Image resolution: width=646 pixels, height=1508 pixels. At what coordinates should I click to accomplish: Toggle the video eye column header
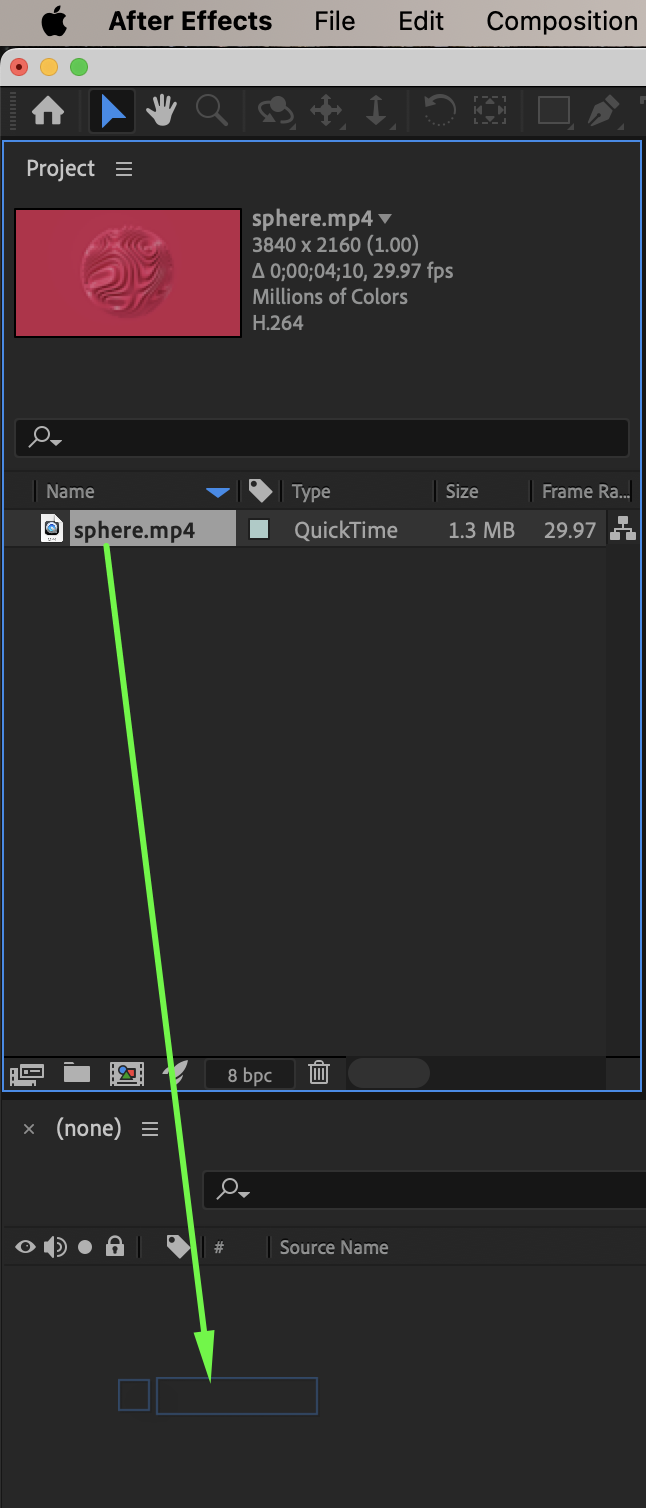[x=25, y=1247]
